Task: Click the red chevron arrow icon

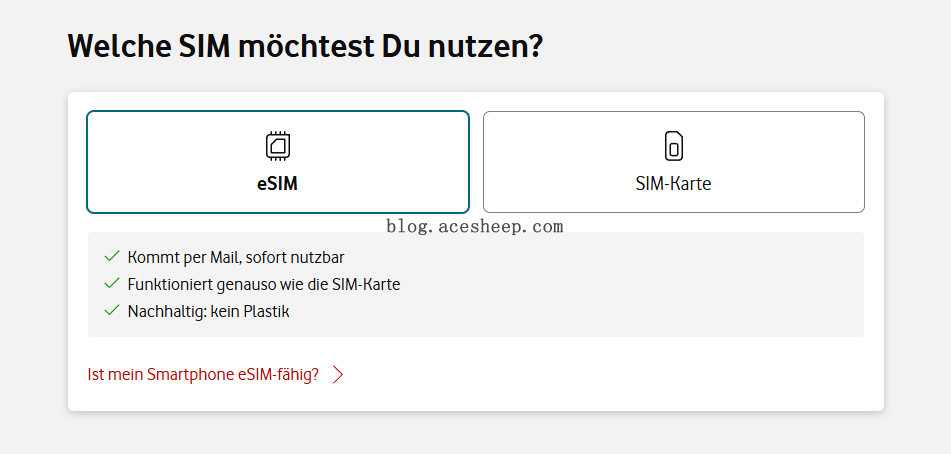Action: pos(338,375)
